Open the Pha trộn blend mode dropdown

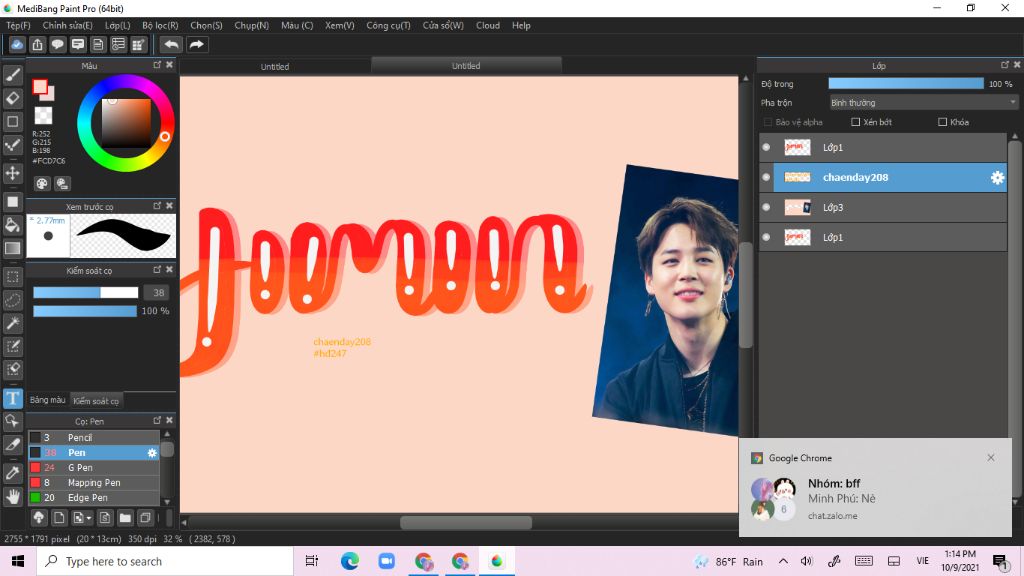tap(923, 103)
